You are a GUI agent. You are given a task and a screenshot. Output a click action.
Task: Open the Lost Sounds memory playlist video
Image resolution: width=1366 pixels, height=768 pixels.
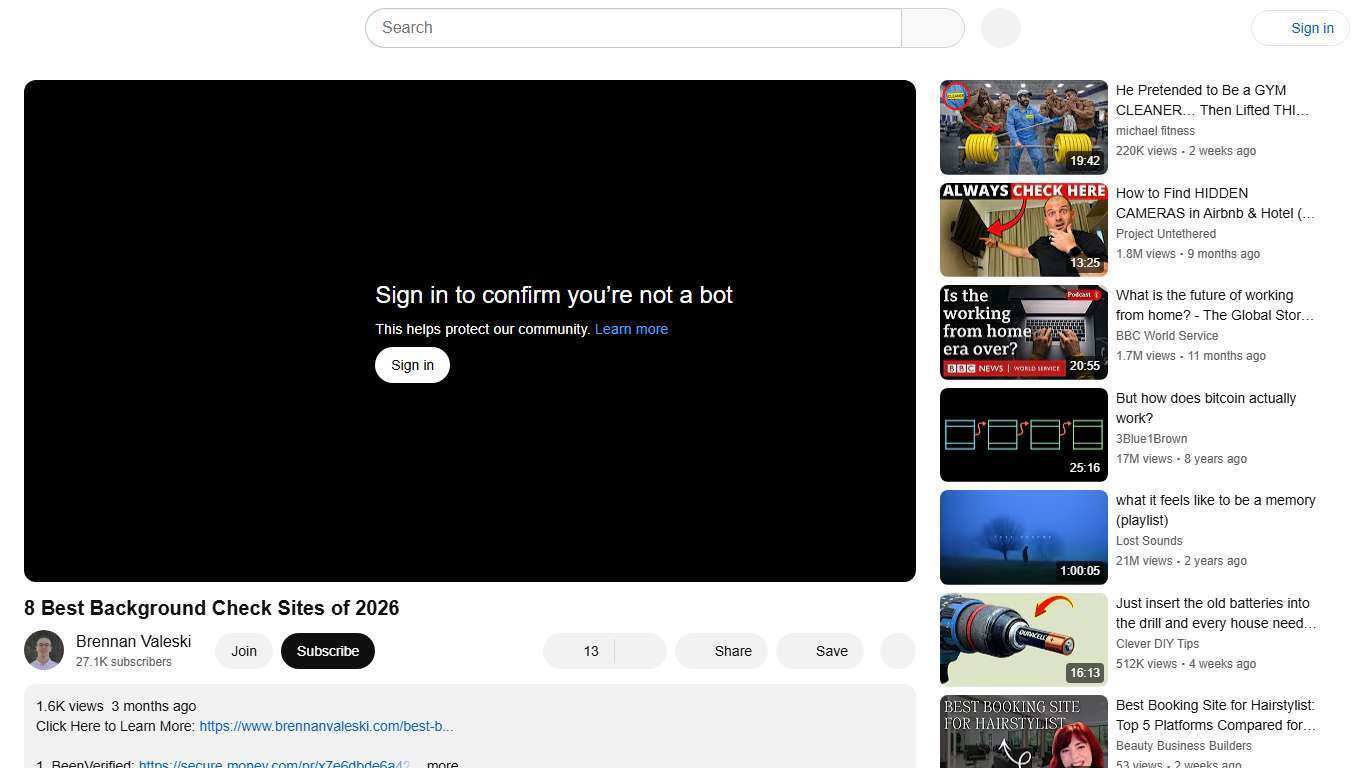click(x=1023, y=536)
